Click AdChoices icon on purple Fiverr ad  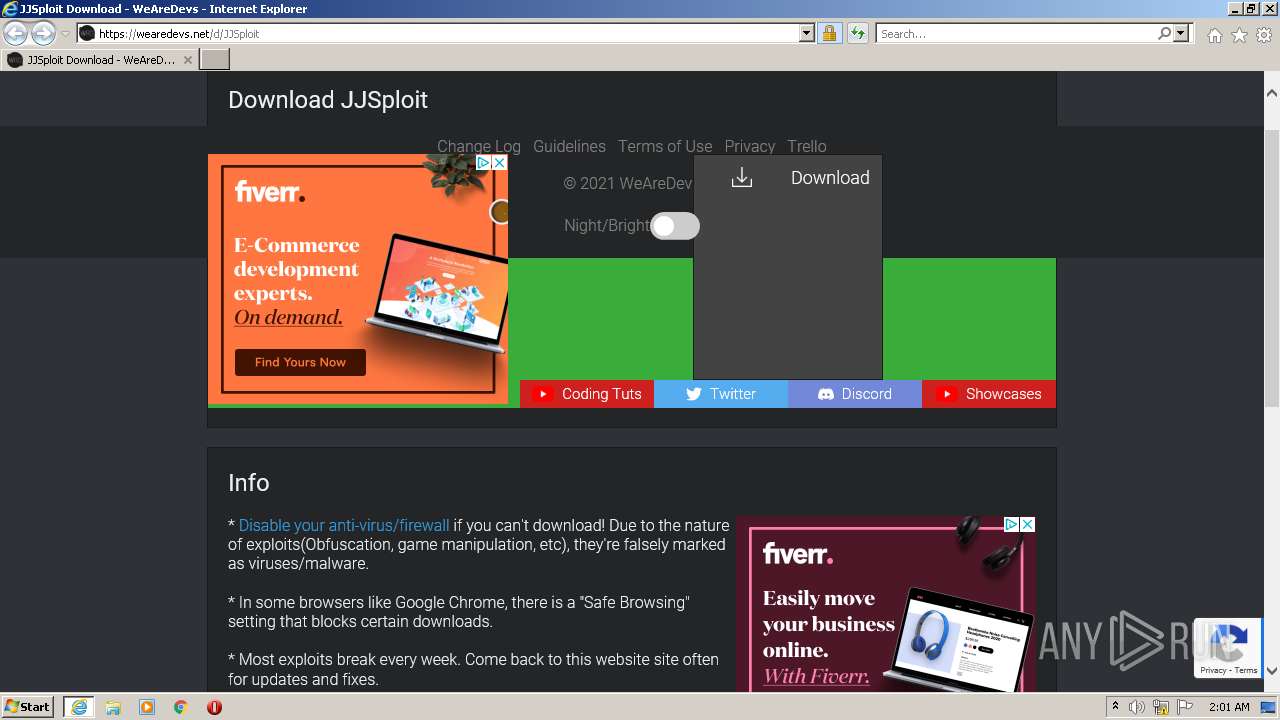1011,524
